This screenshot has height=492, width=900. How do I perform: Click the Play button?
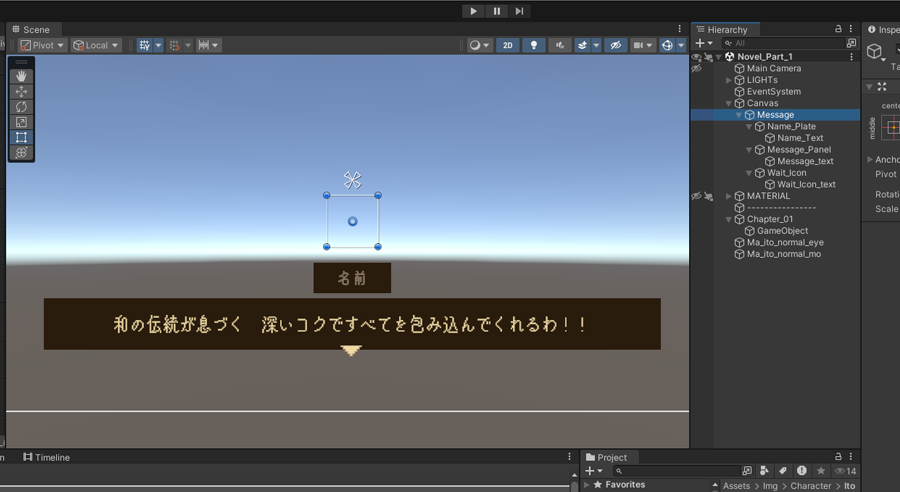tap(473, 11)
